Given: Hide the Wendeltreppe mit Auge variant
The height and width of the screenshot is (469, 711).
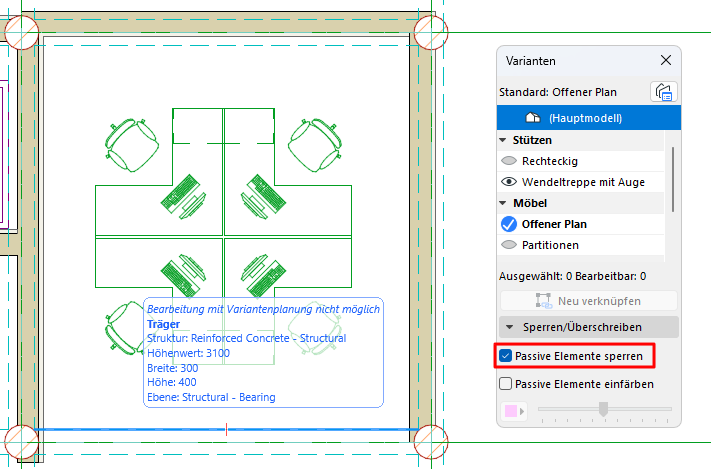Looking at the screenshot, I should pos(509,182).
